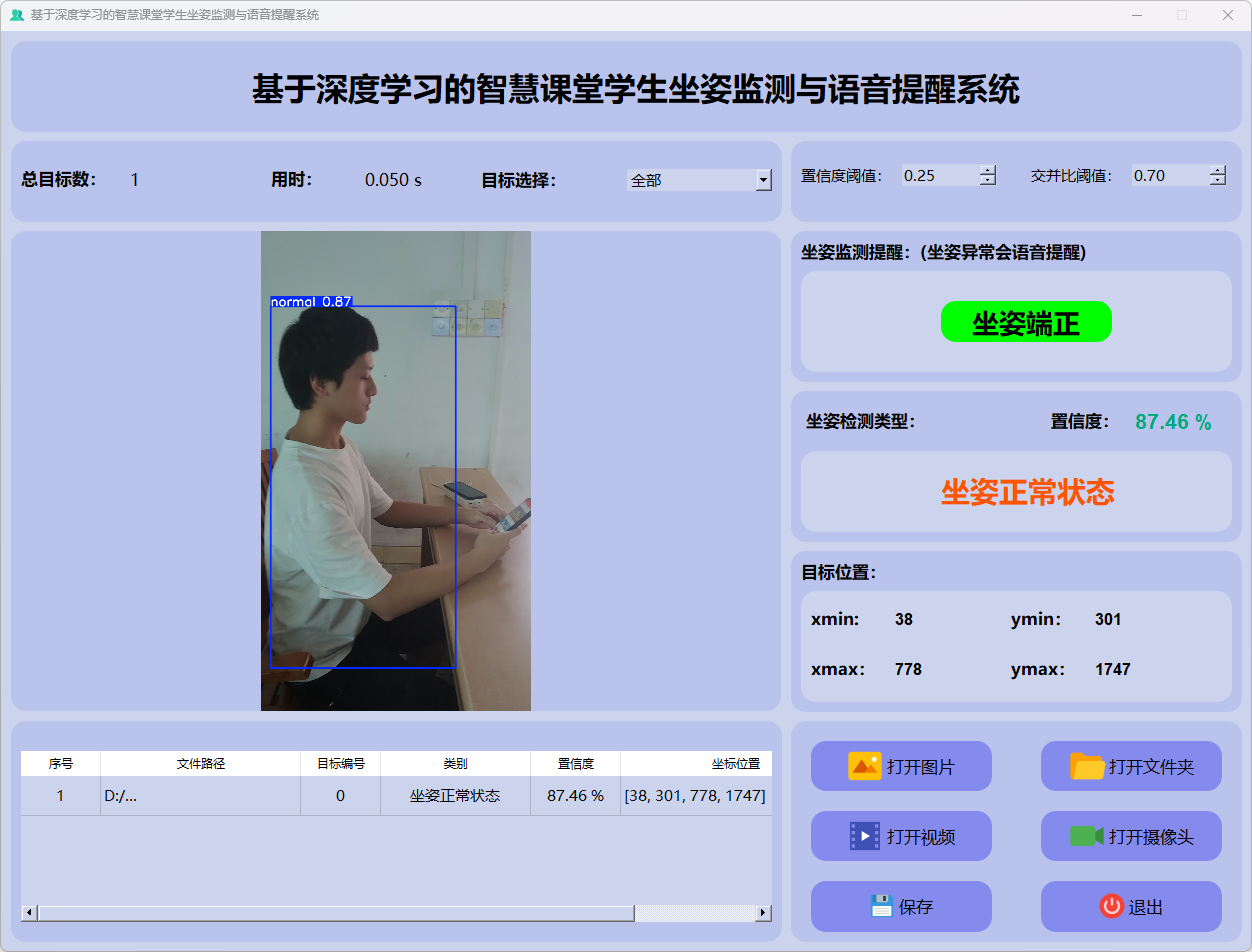Click the picture icon on 打开图片
Screen dimensions: 1252x952
[865, 766]
